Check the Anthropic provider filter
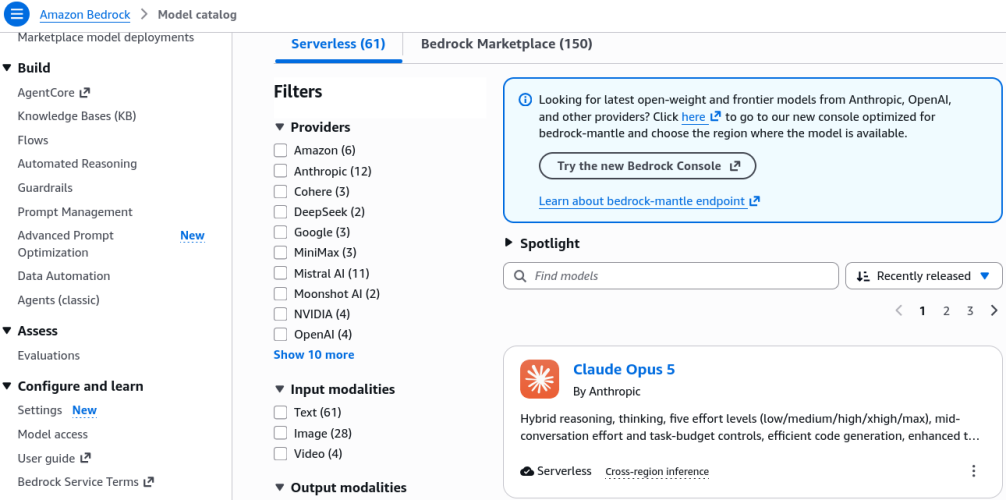The width and height of the screenshot is (1006, 500). coord(280,171)
